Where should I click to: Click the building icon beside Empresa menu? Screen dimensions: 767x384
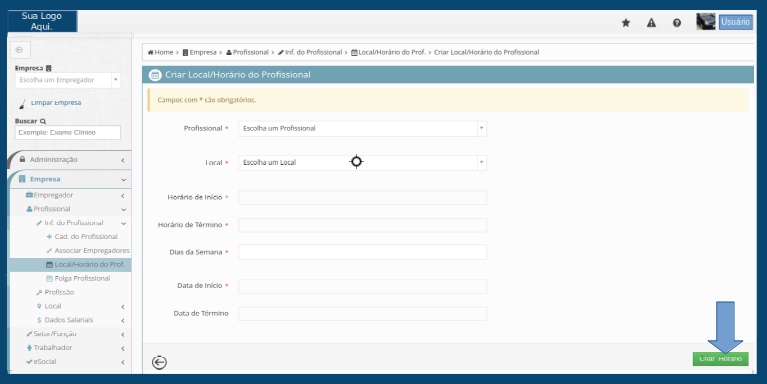coord(22,179)
